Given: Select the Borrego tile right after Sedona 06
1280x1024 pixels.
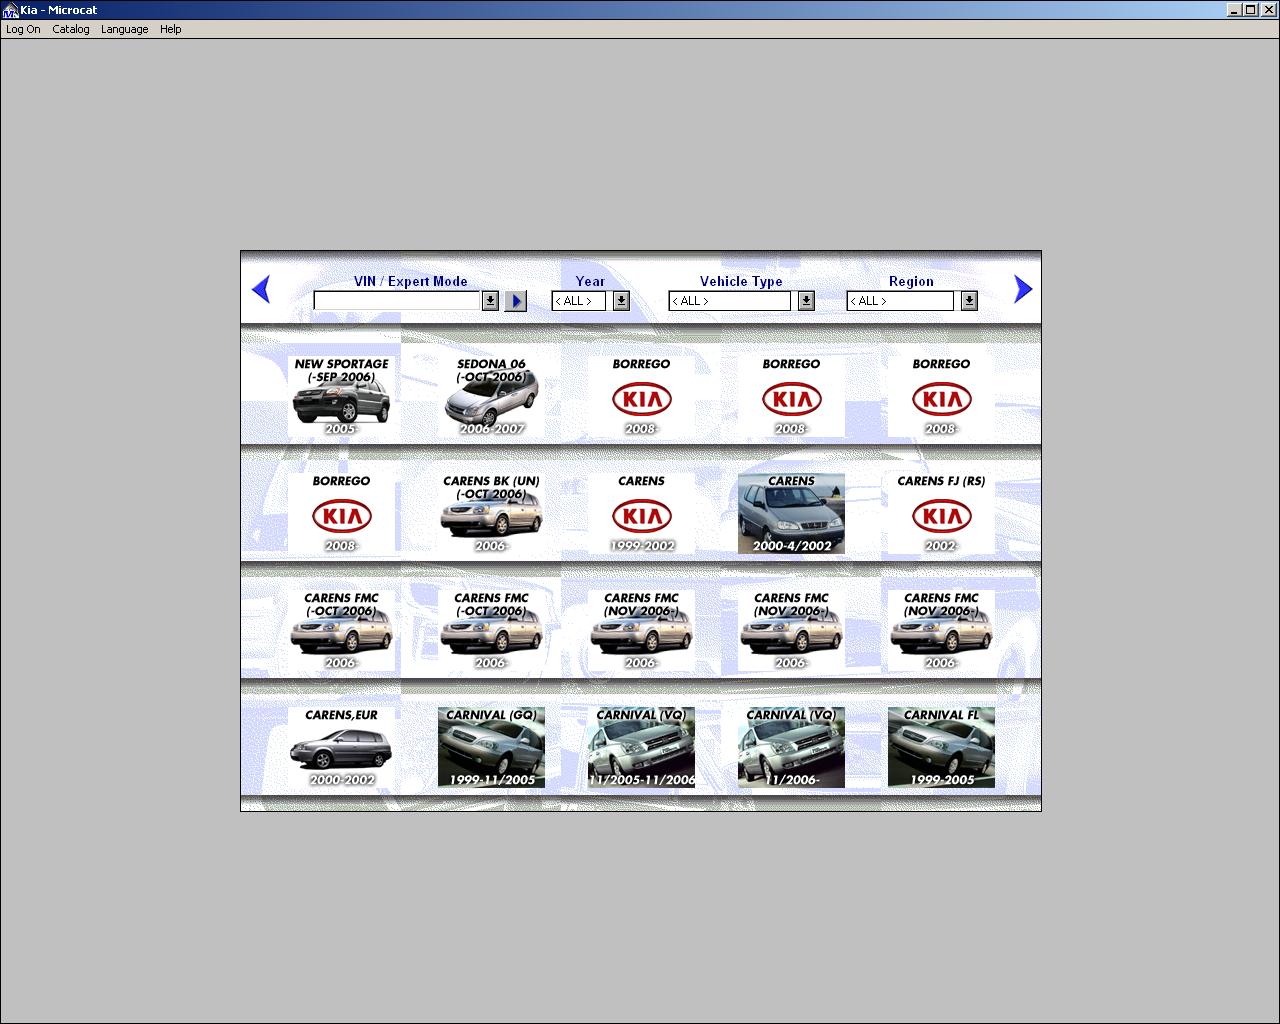Looking at the screenshot, I should point(641,396).
